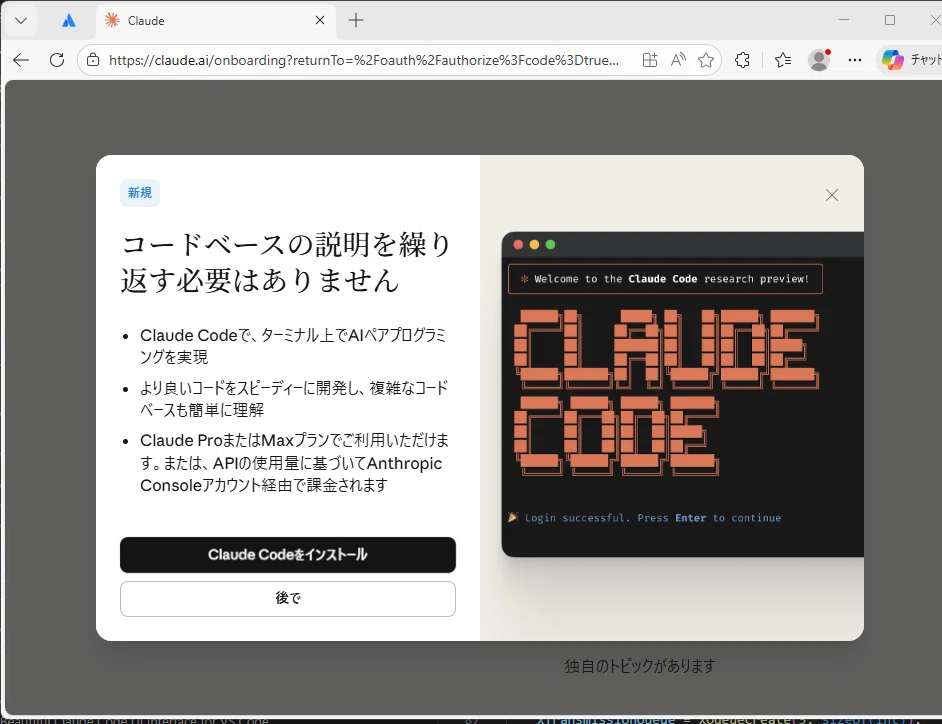
Task: Click Welcome to the Claude Code banner
Action: coord(665,279)
